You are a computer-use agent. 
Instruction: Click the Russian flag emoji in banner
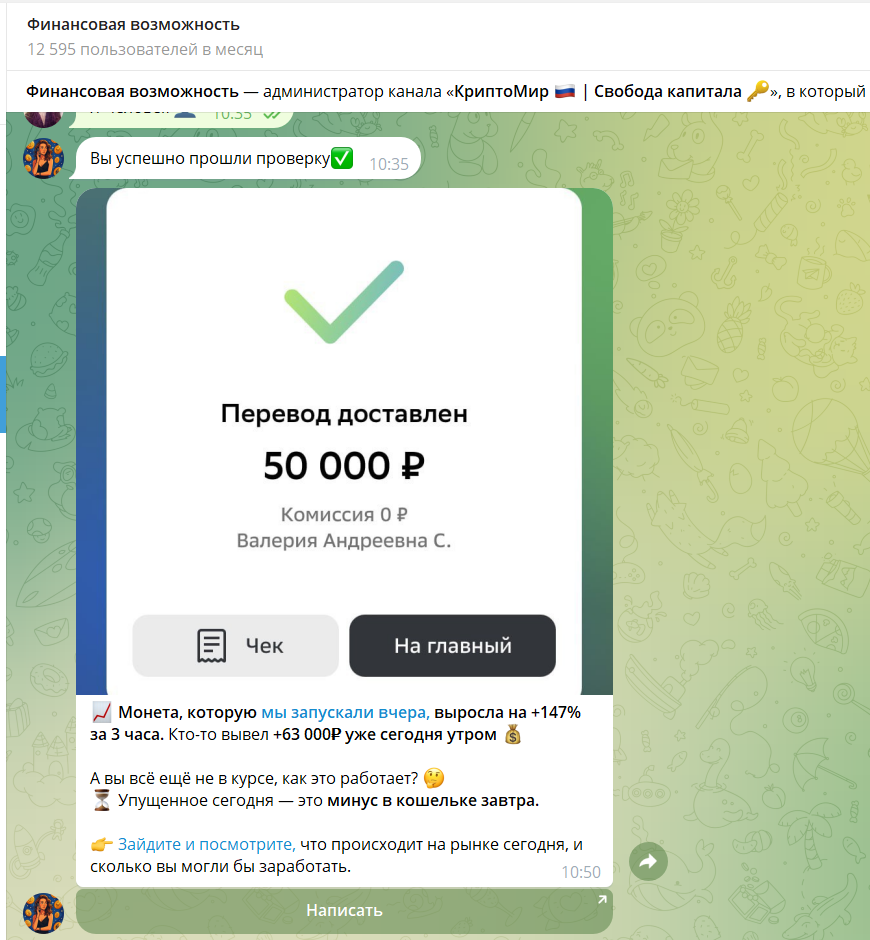(x=565, y=91)
